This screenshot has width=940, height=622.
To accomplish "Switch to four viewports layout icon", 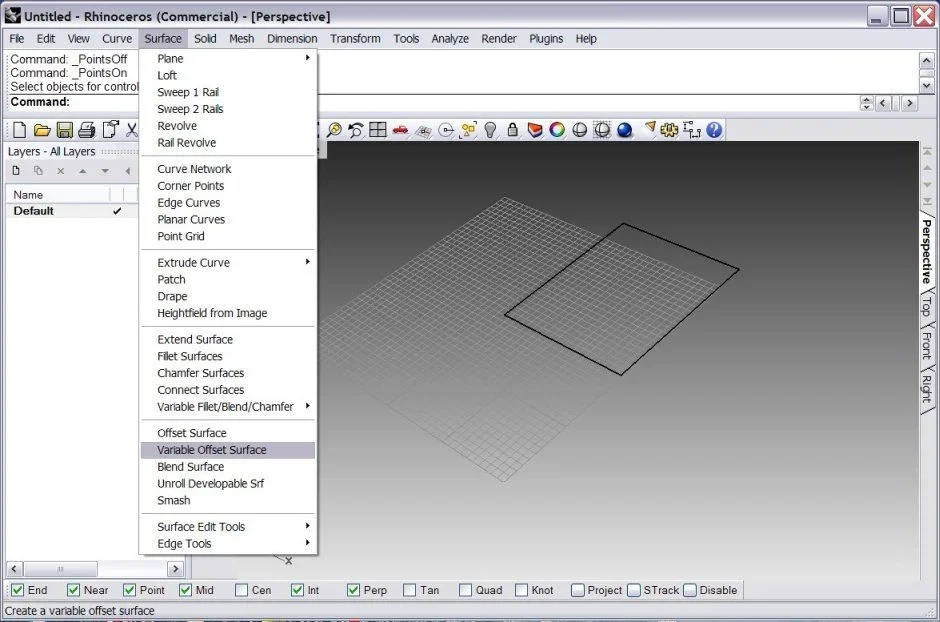I will [378, 129].
